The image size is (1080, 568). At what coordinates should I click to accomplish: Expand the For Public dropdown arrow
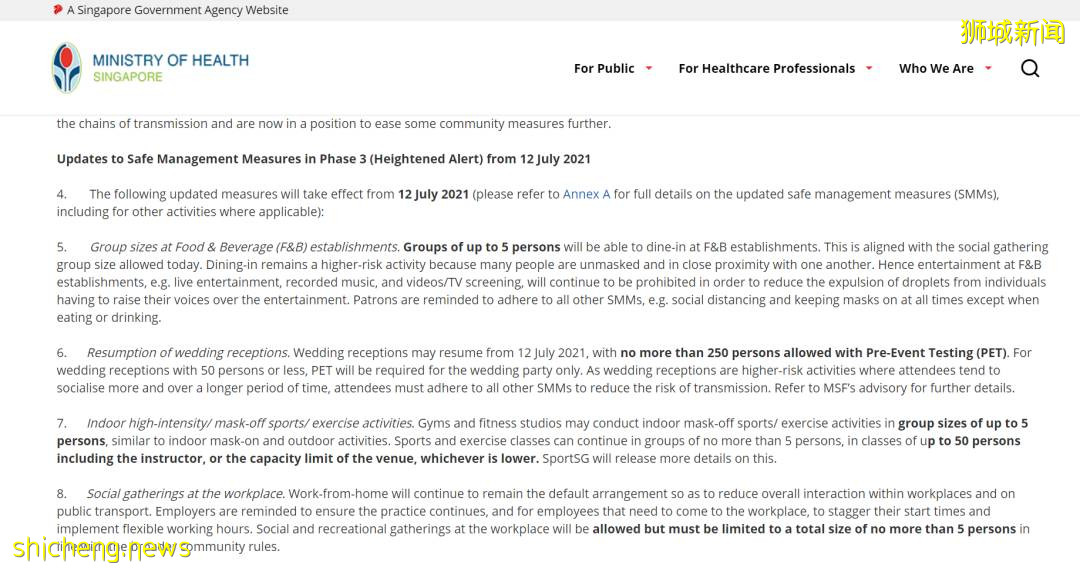click(649, 68)
